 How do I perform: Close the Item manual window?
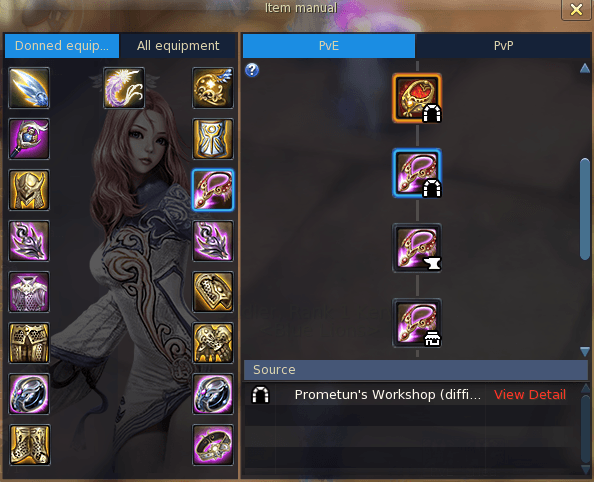[576, 9]
